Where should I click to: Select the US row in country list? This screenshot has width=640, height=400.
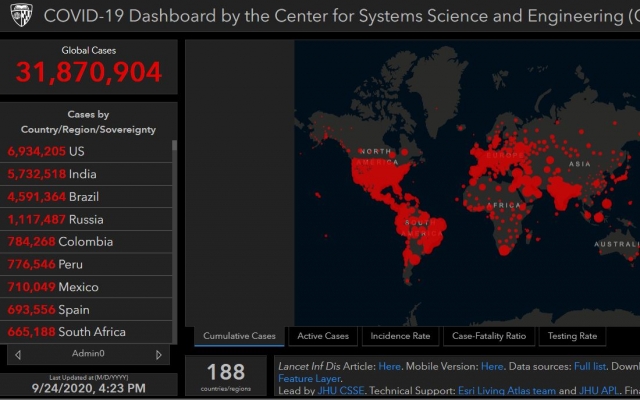pos(86,151)
